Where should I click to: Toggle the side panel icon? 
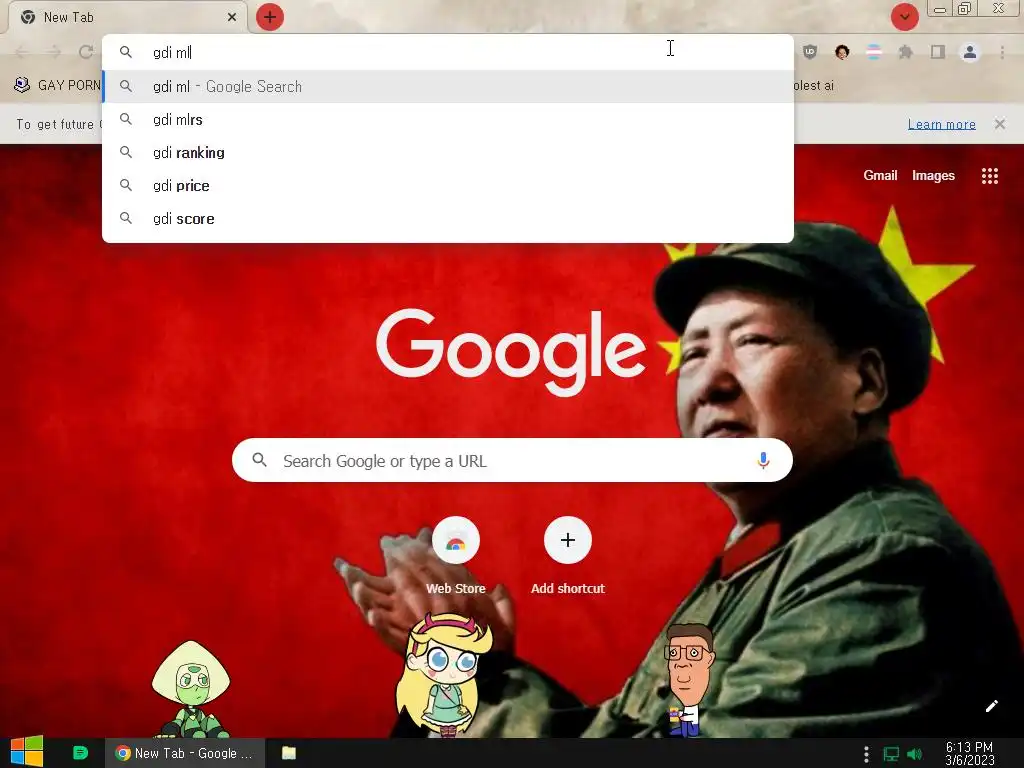(938, 52)
